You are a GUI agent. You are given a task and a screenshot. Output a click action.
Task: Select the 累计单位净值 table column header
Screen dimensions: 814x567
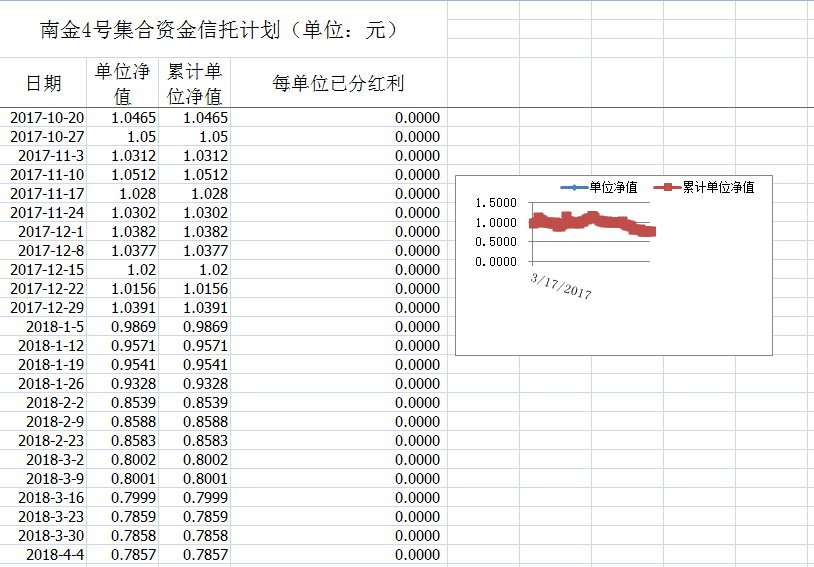pos(194,83)
